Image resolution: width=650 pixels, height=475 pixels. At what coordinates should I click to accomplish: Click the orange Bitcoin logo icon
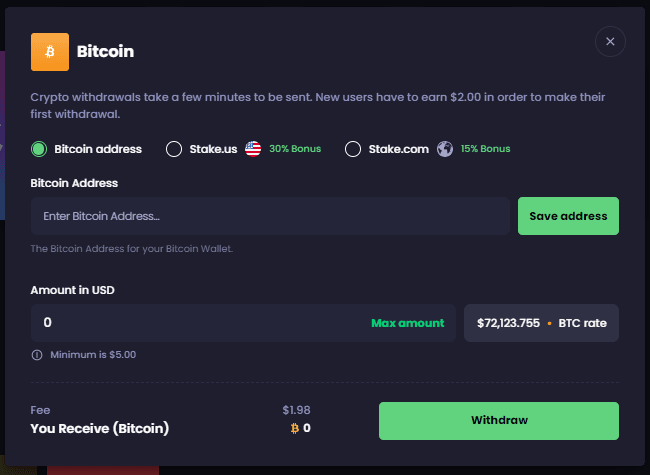click(x=50, y=52)
